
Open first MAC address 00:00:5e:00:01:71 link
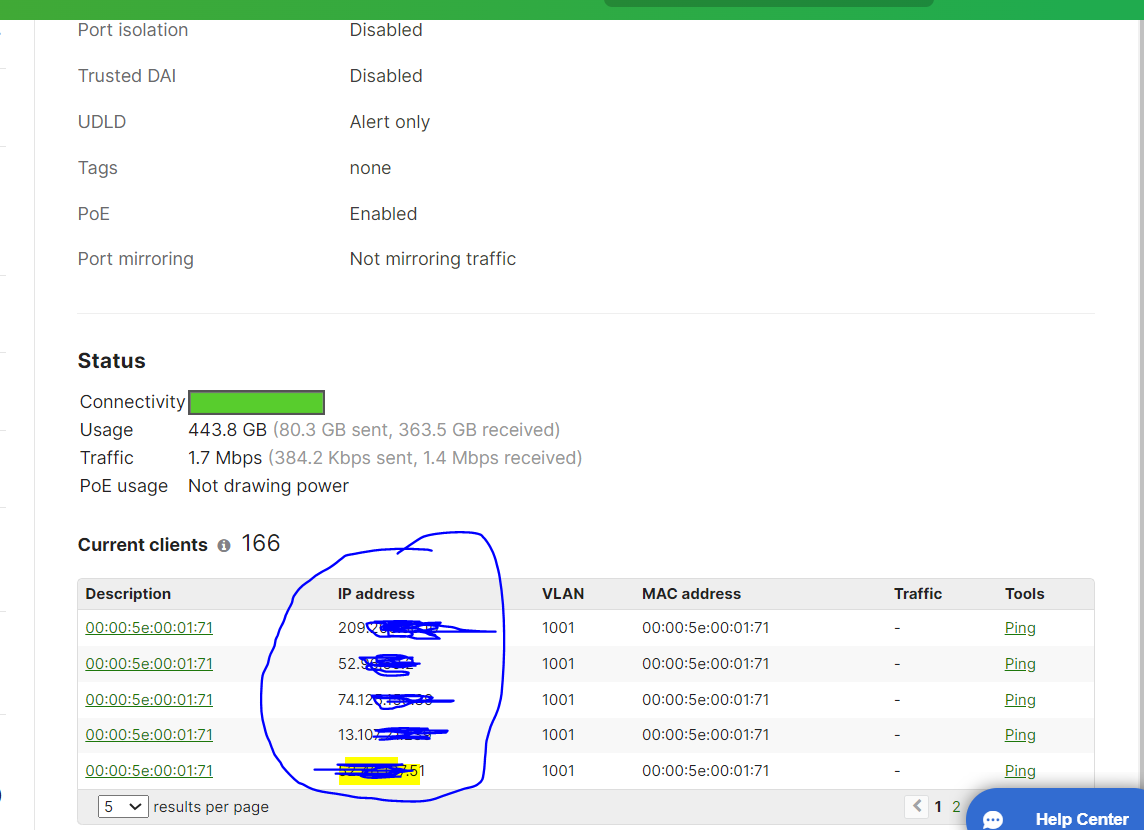pyautogui.click(x=148, y=627)
